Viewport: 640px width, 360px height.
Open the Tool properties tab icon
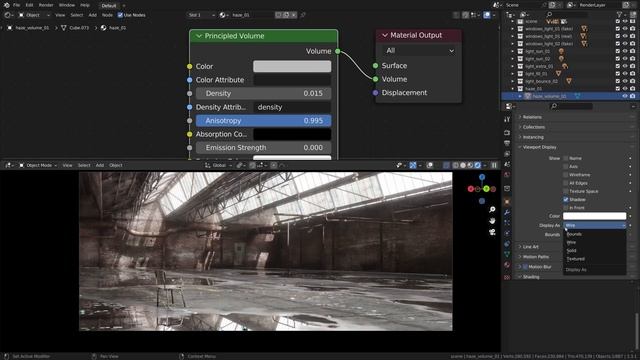(507, 119)
